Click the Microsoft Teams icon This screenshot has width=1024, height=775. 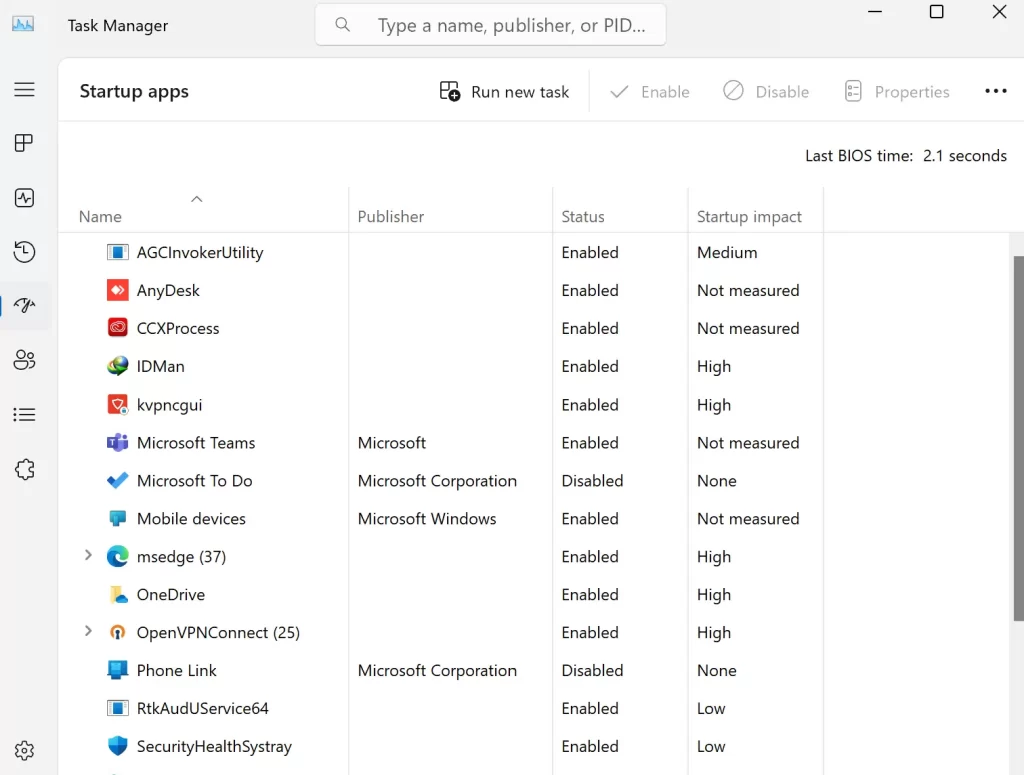[118, 443]
